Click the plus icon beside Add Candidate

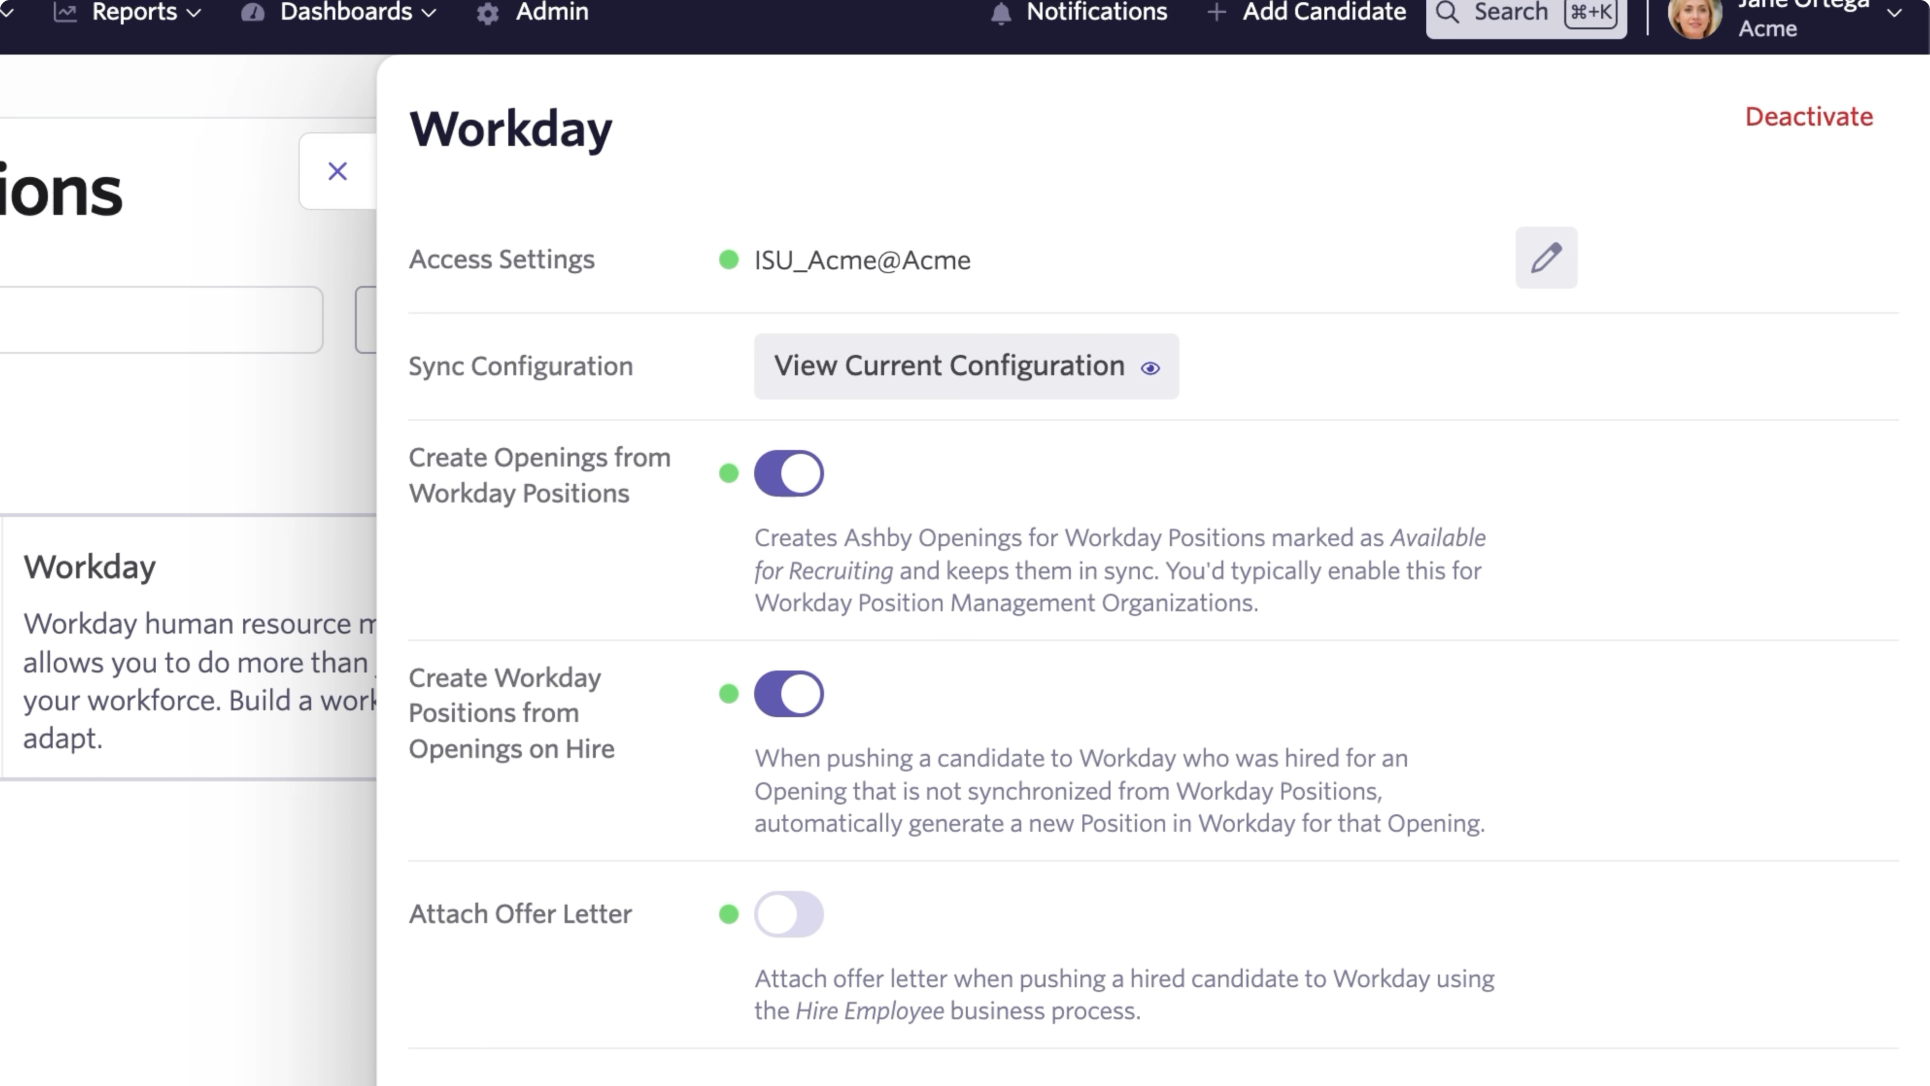coord(1216,13)
